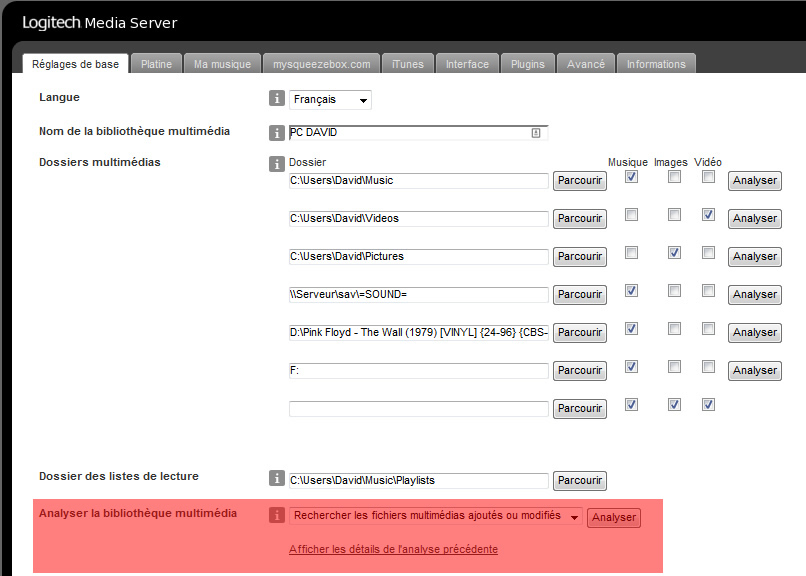Enable Images for the F: drive row
806x576 pixels.
[x=673, y=366]
